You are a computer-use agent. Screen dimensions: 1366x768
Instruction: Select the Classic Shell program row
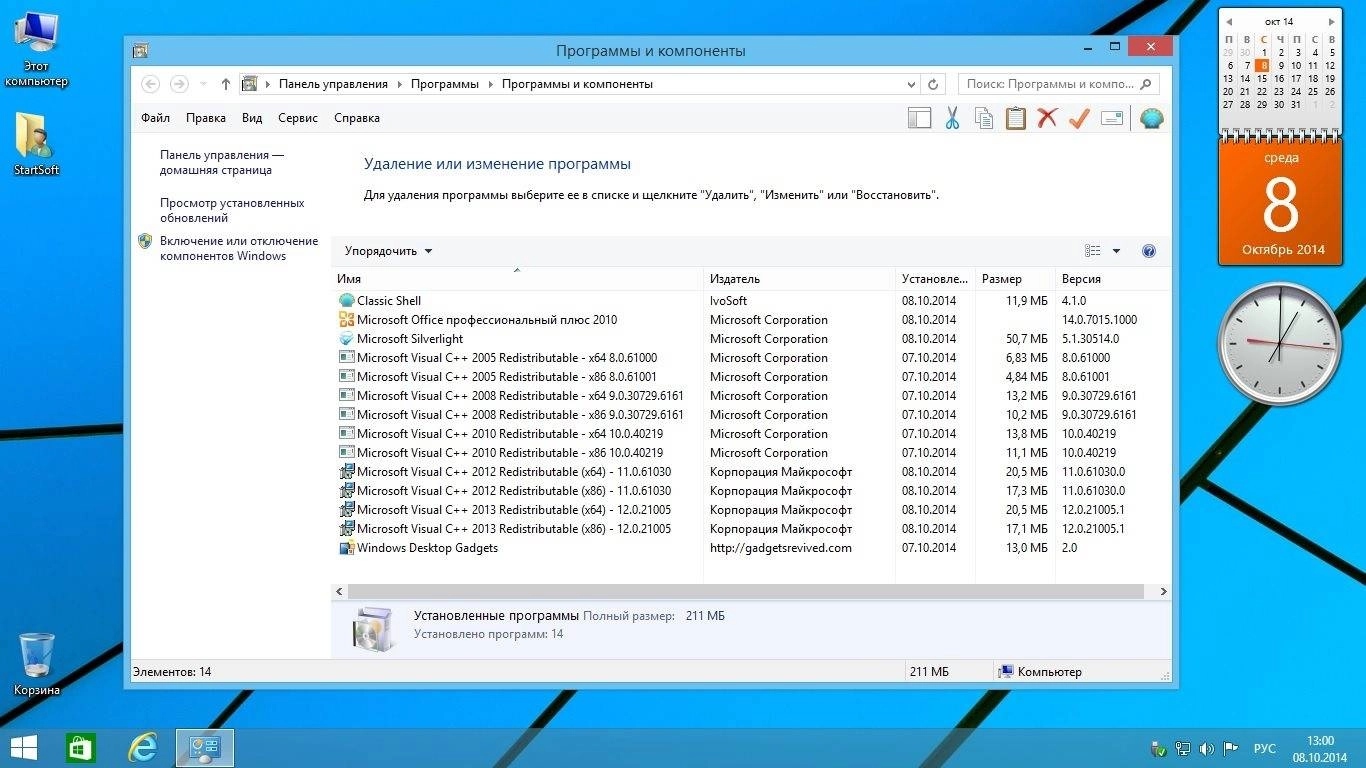(750, 301)
